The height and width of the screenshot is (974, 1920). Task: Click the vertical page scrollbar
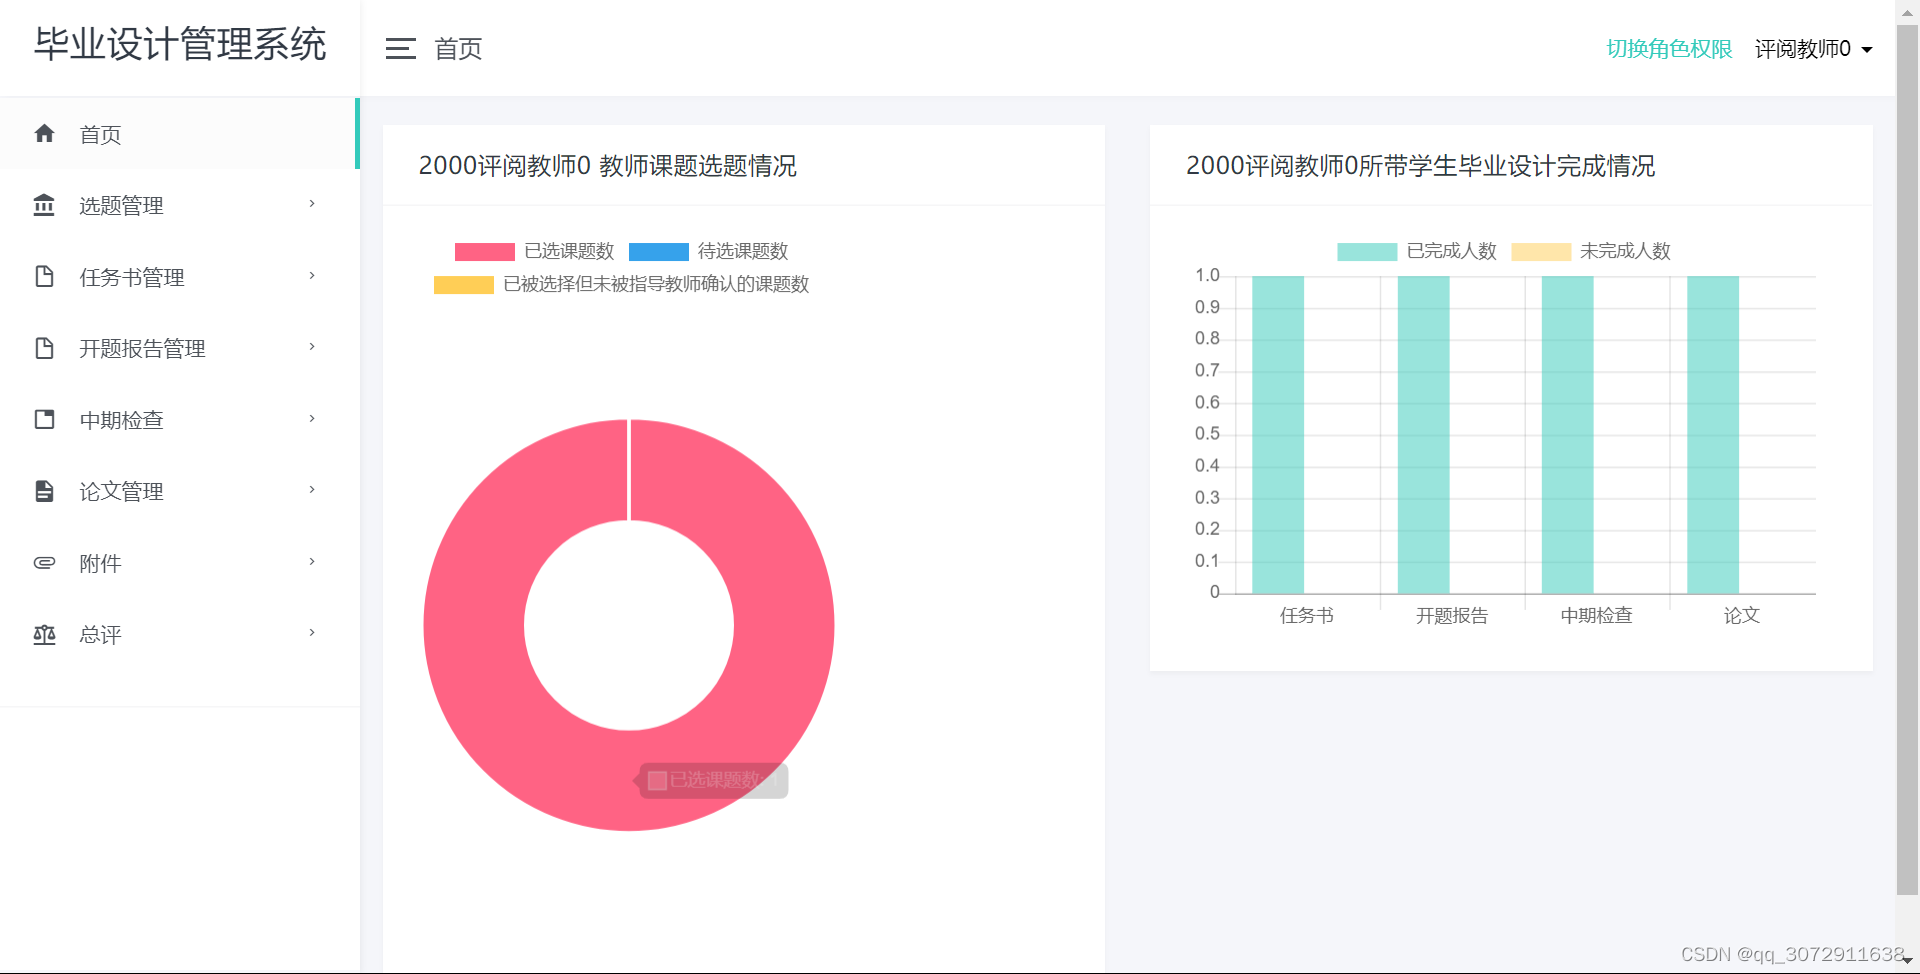[x=1907, y=460]
